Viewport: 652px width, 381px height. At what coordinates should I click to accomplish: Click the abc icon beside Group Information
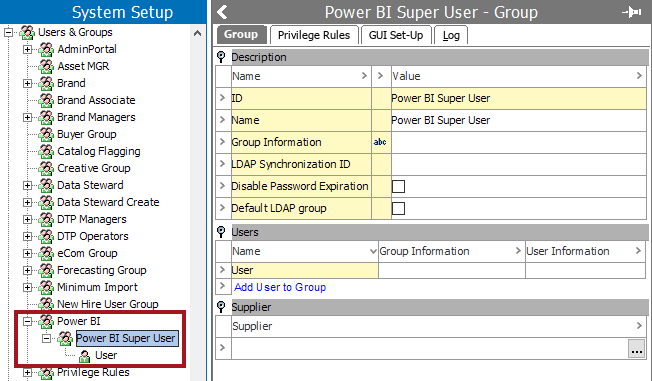click(380, 142)
